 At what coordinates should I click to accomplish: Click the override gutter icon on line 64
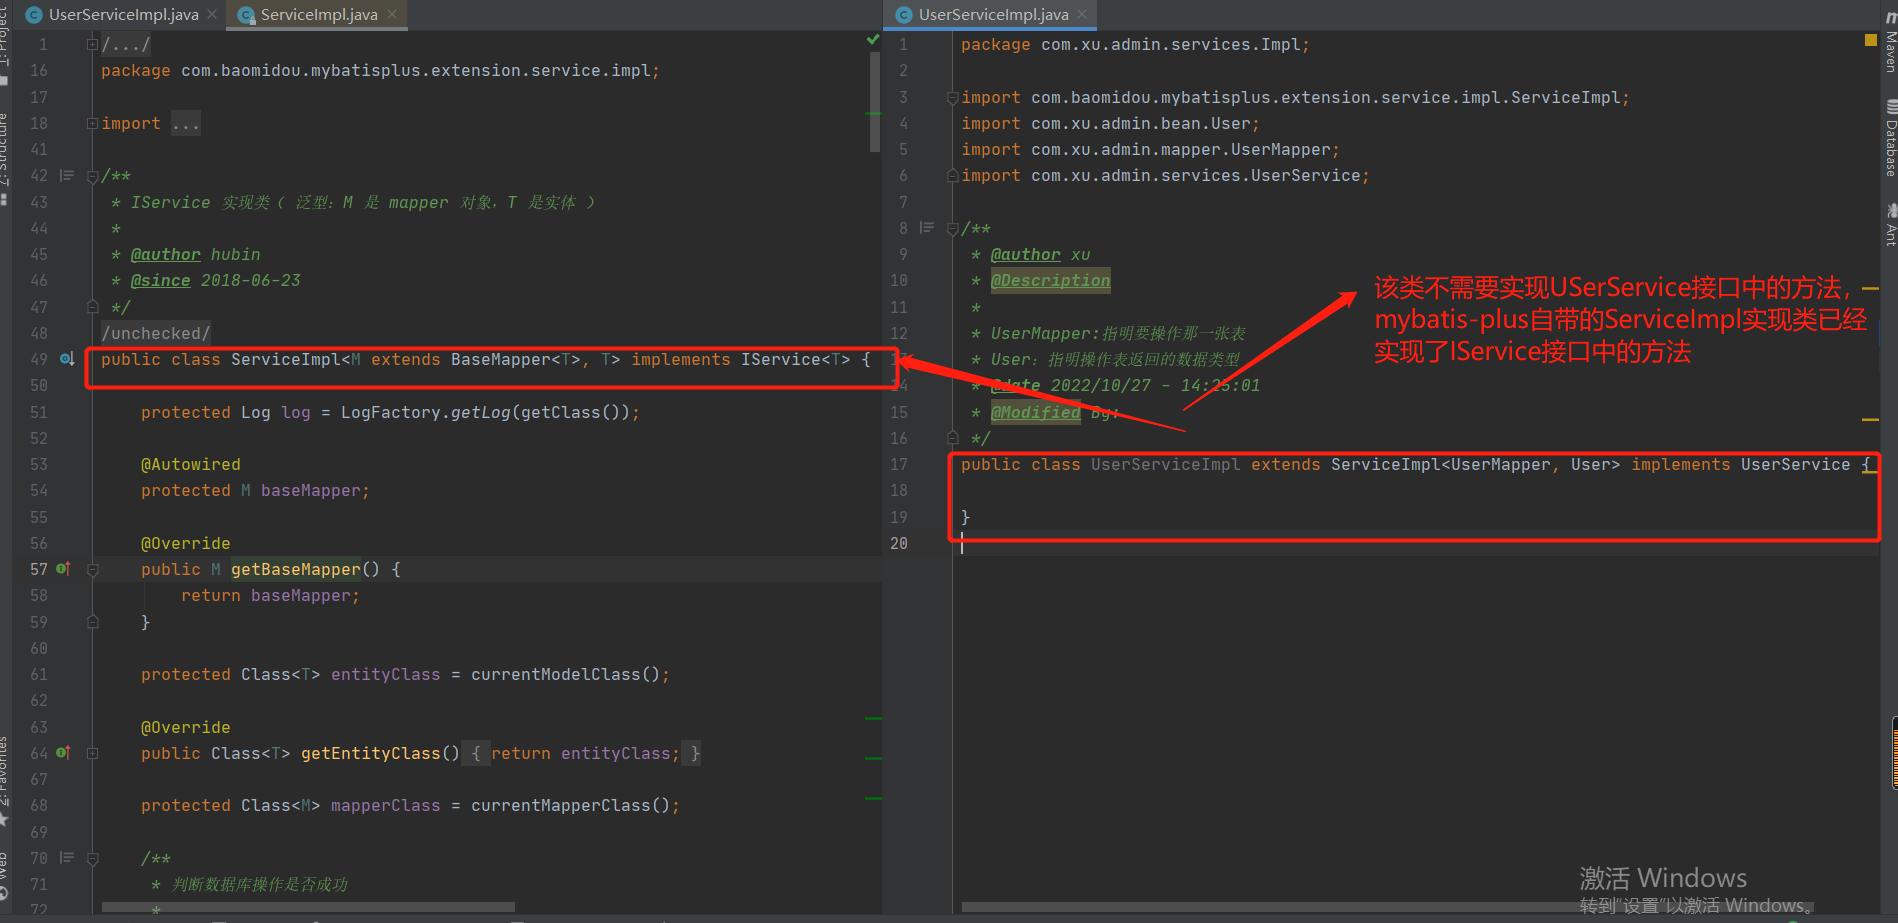[x=63, y=753]
